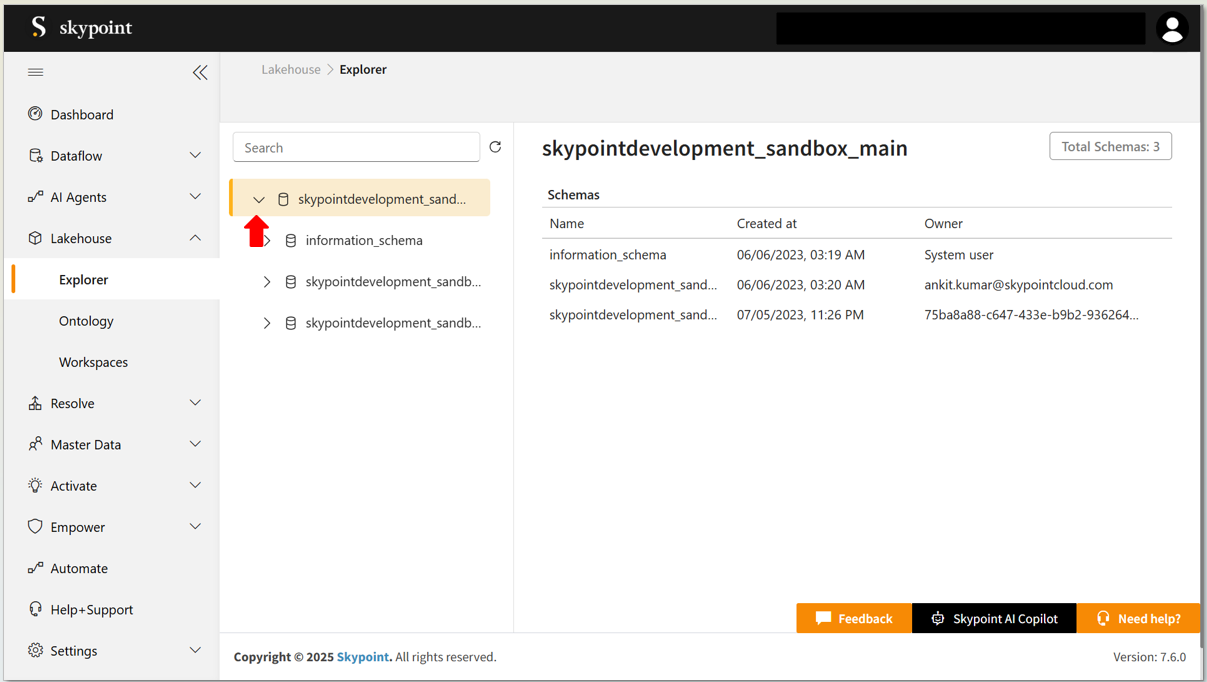Click the Automate sidebar item
The image size is (1207, 682).
[x=79, y=568]
